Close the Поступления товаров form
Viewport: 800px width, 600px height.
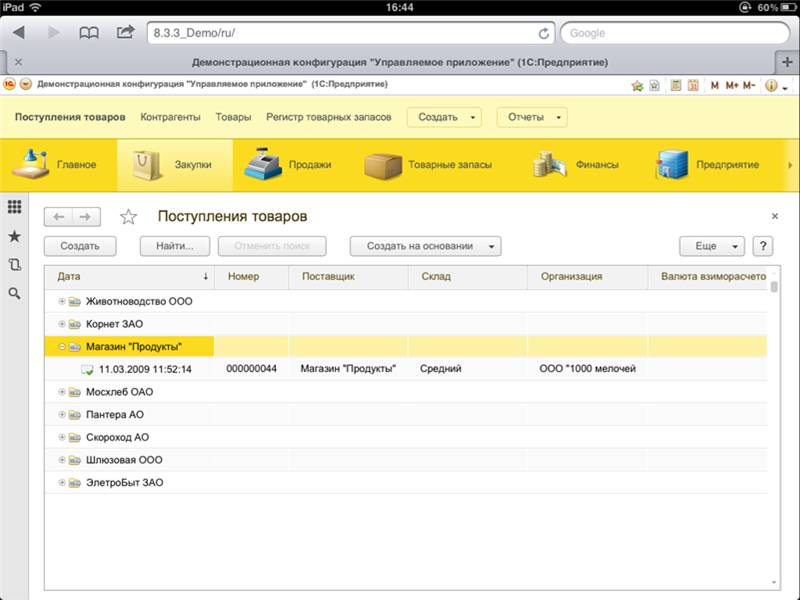click(774, 216)
